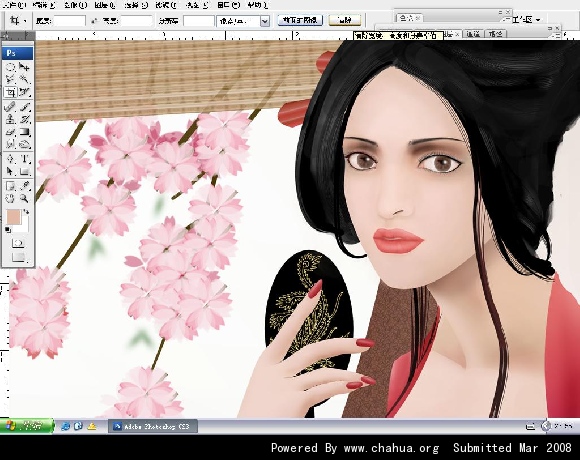Toggle Quick Mask mode
The image size is (580, 460).
18,243
